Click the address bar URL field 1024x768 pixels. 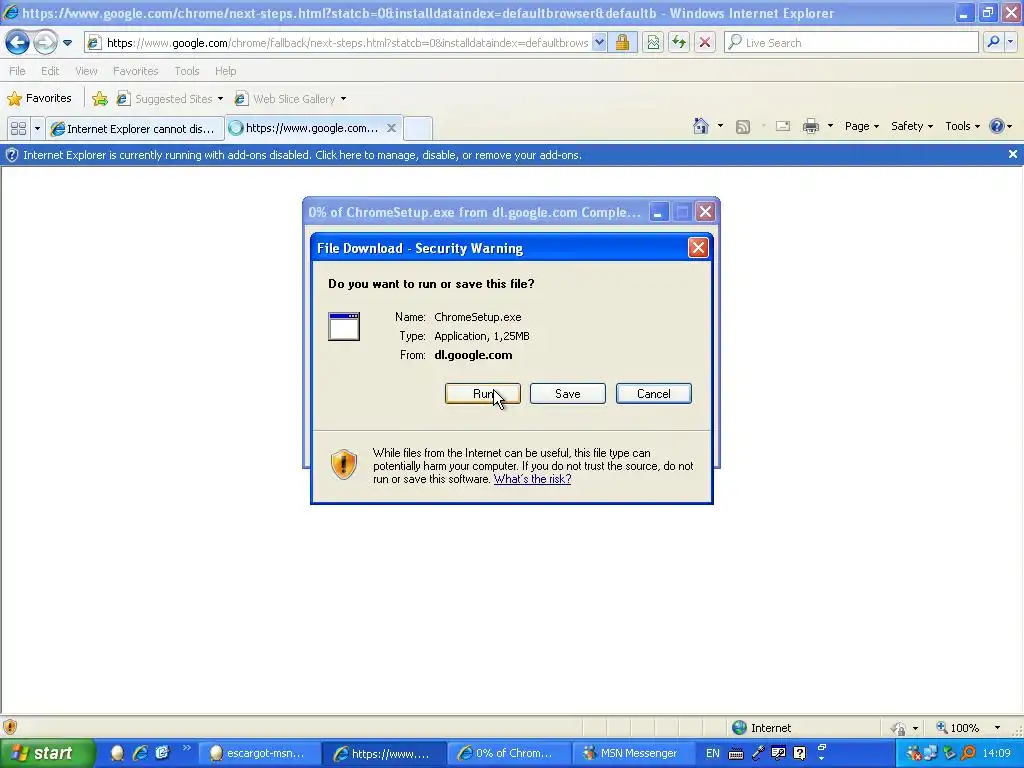(347, 43)
